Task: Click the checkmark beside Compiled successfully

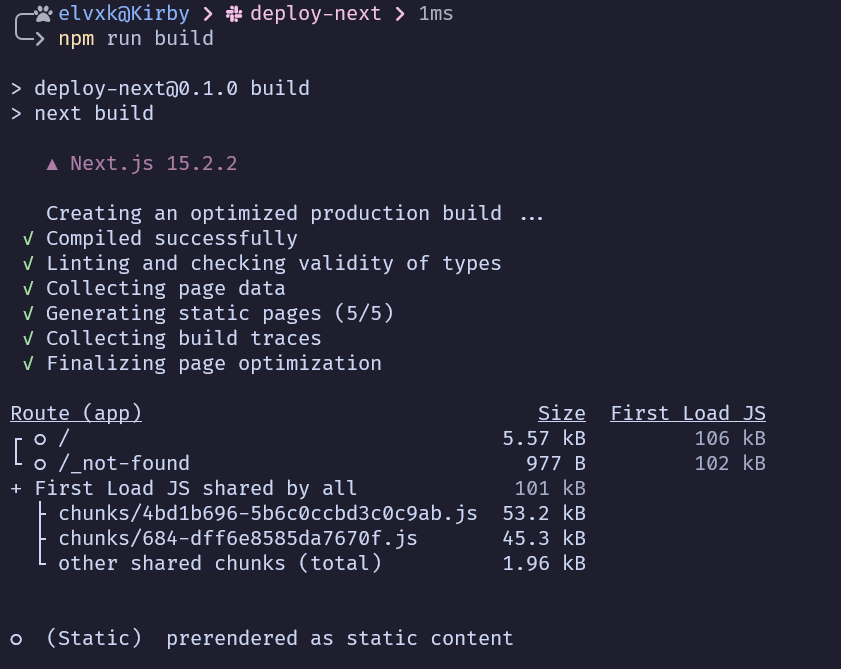Action: tap(28, 239)
